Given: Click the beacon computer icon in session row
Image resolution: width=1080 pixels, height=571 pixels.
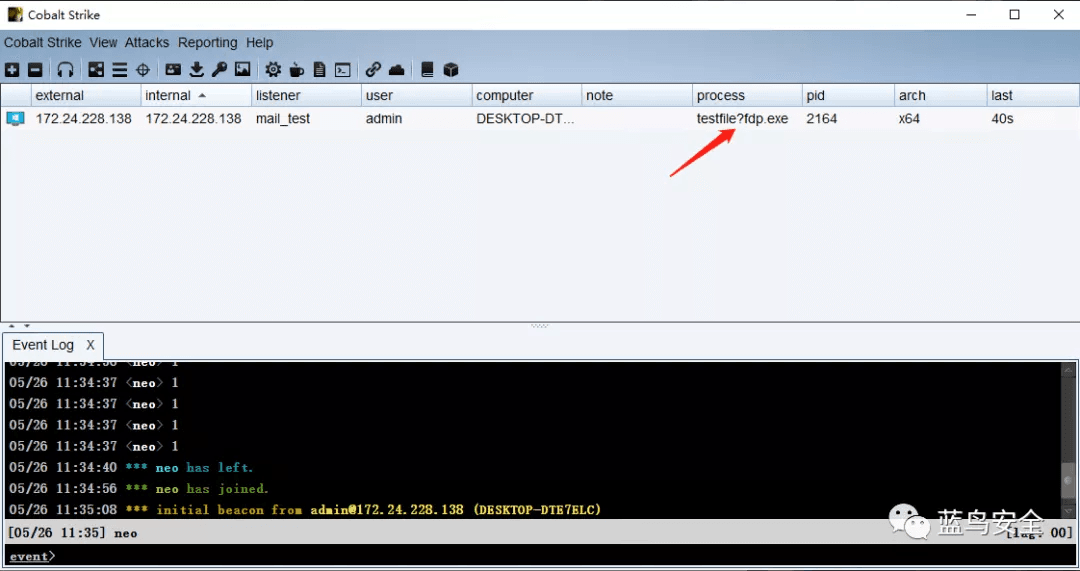Looking at the screenshot, I should pos(15,118).
